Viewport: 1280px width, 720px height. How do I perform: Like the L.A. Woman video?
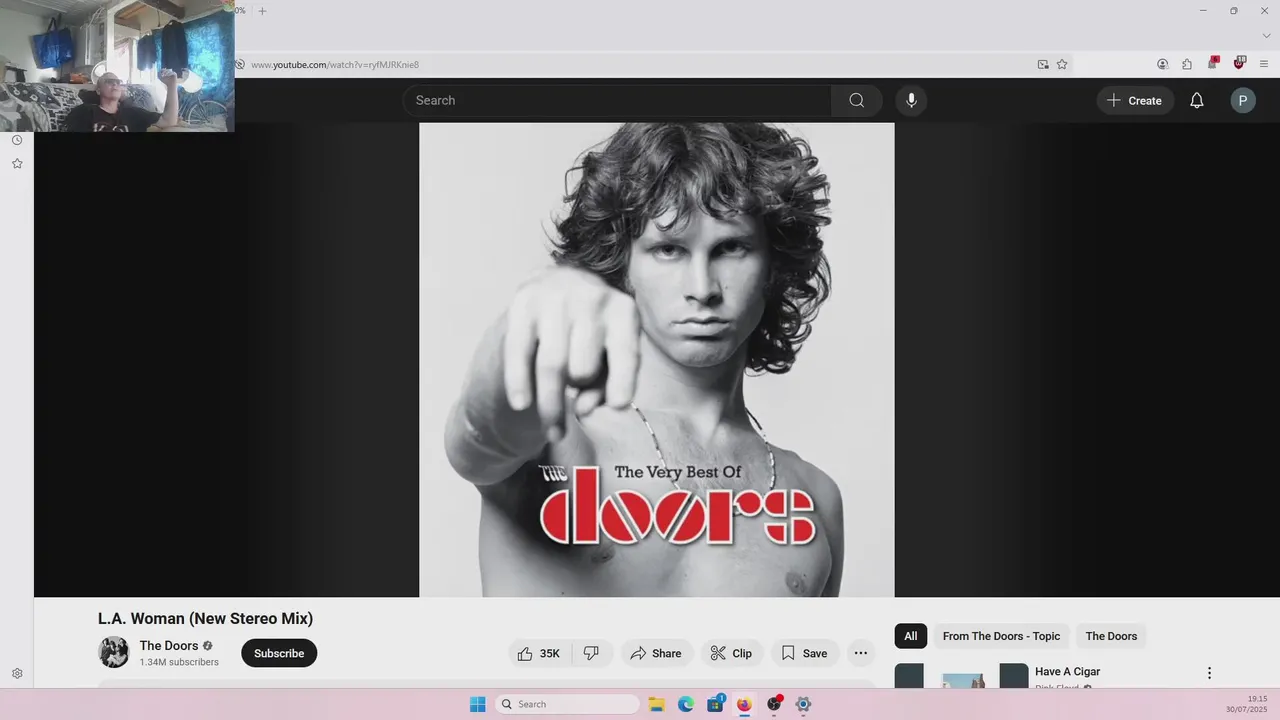click(x=540, y=653)
